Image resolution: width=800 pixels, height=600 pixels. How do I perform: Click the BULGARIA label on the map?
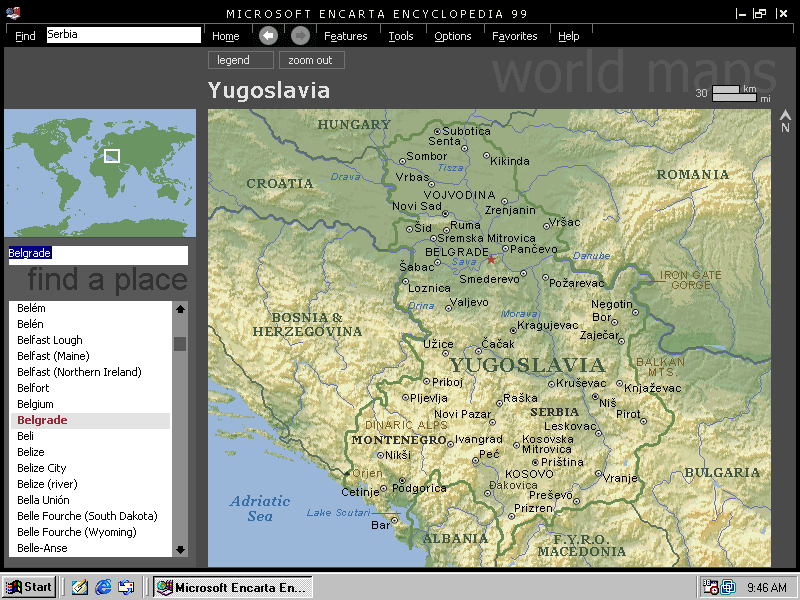722,472
